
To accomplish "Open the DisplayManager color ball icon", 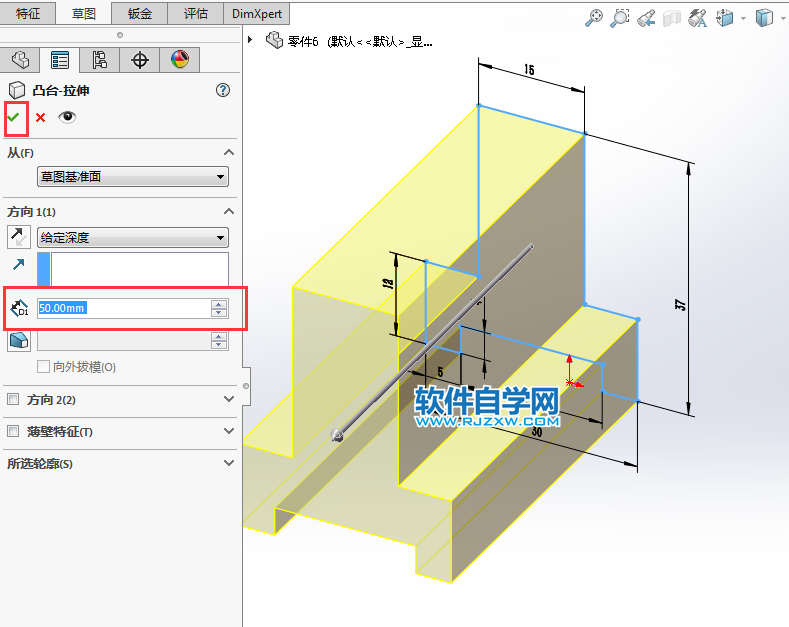I will (x=180, y=60).
